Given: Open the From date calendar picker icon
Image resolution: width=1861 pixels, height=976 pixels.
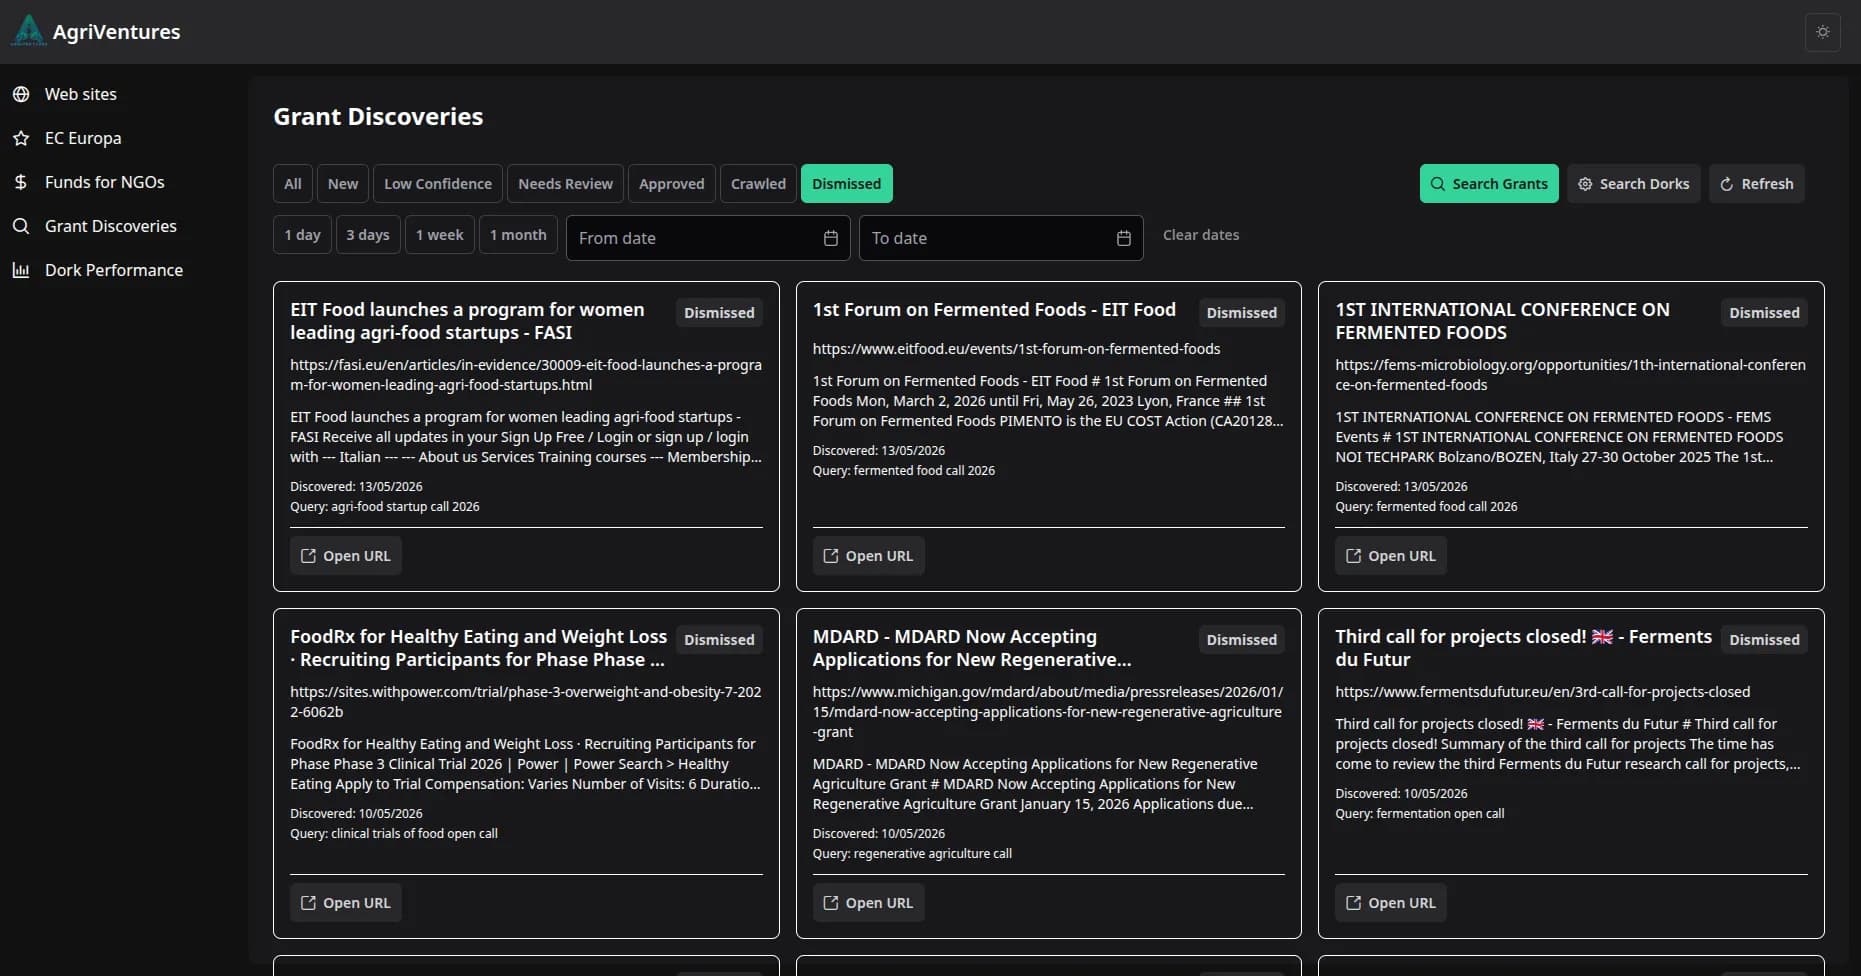Looking at the screenshot, I should (831, 238).
